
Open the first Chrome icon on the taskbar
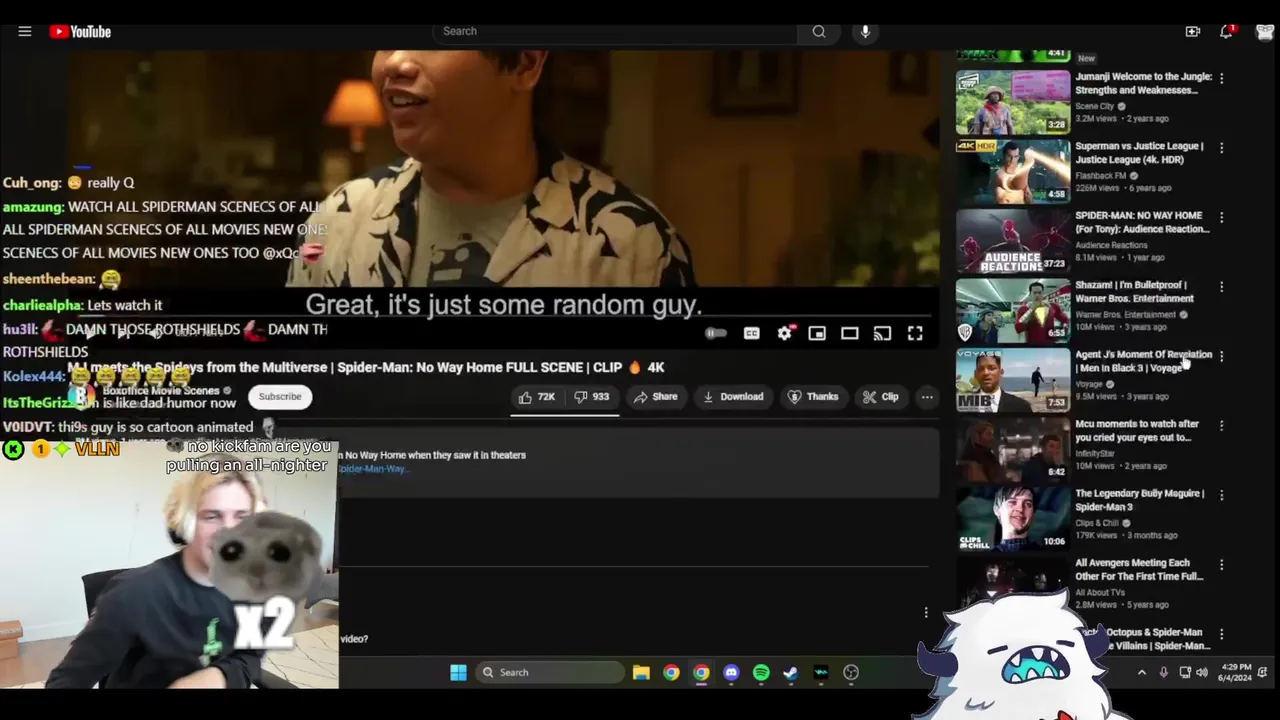click(x=671, y=673)
